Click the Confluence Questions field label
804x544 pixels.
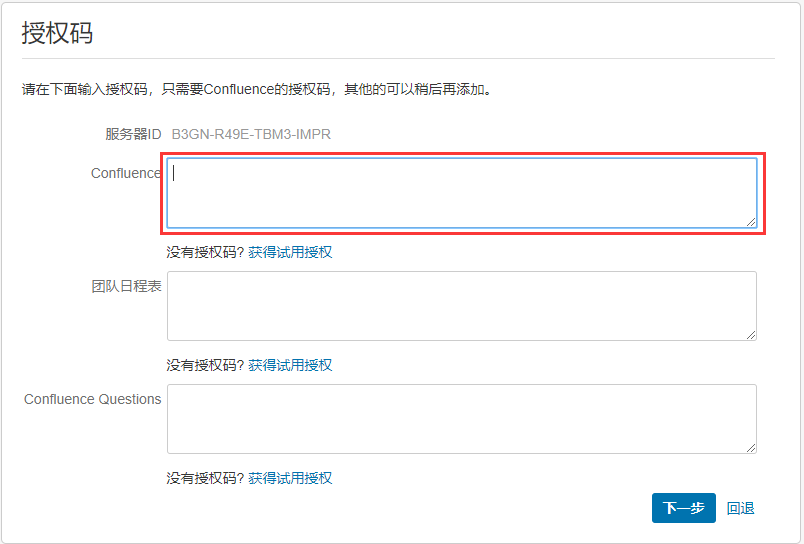93,399
